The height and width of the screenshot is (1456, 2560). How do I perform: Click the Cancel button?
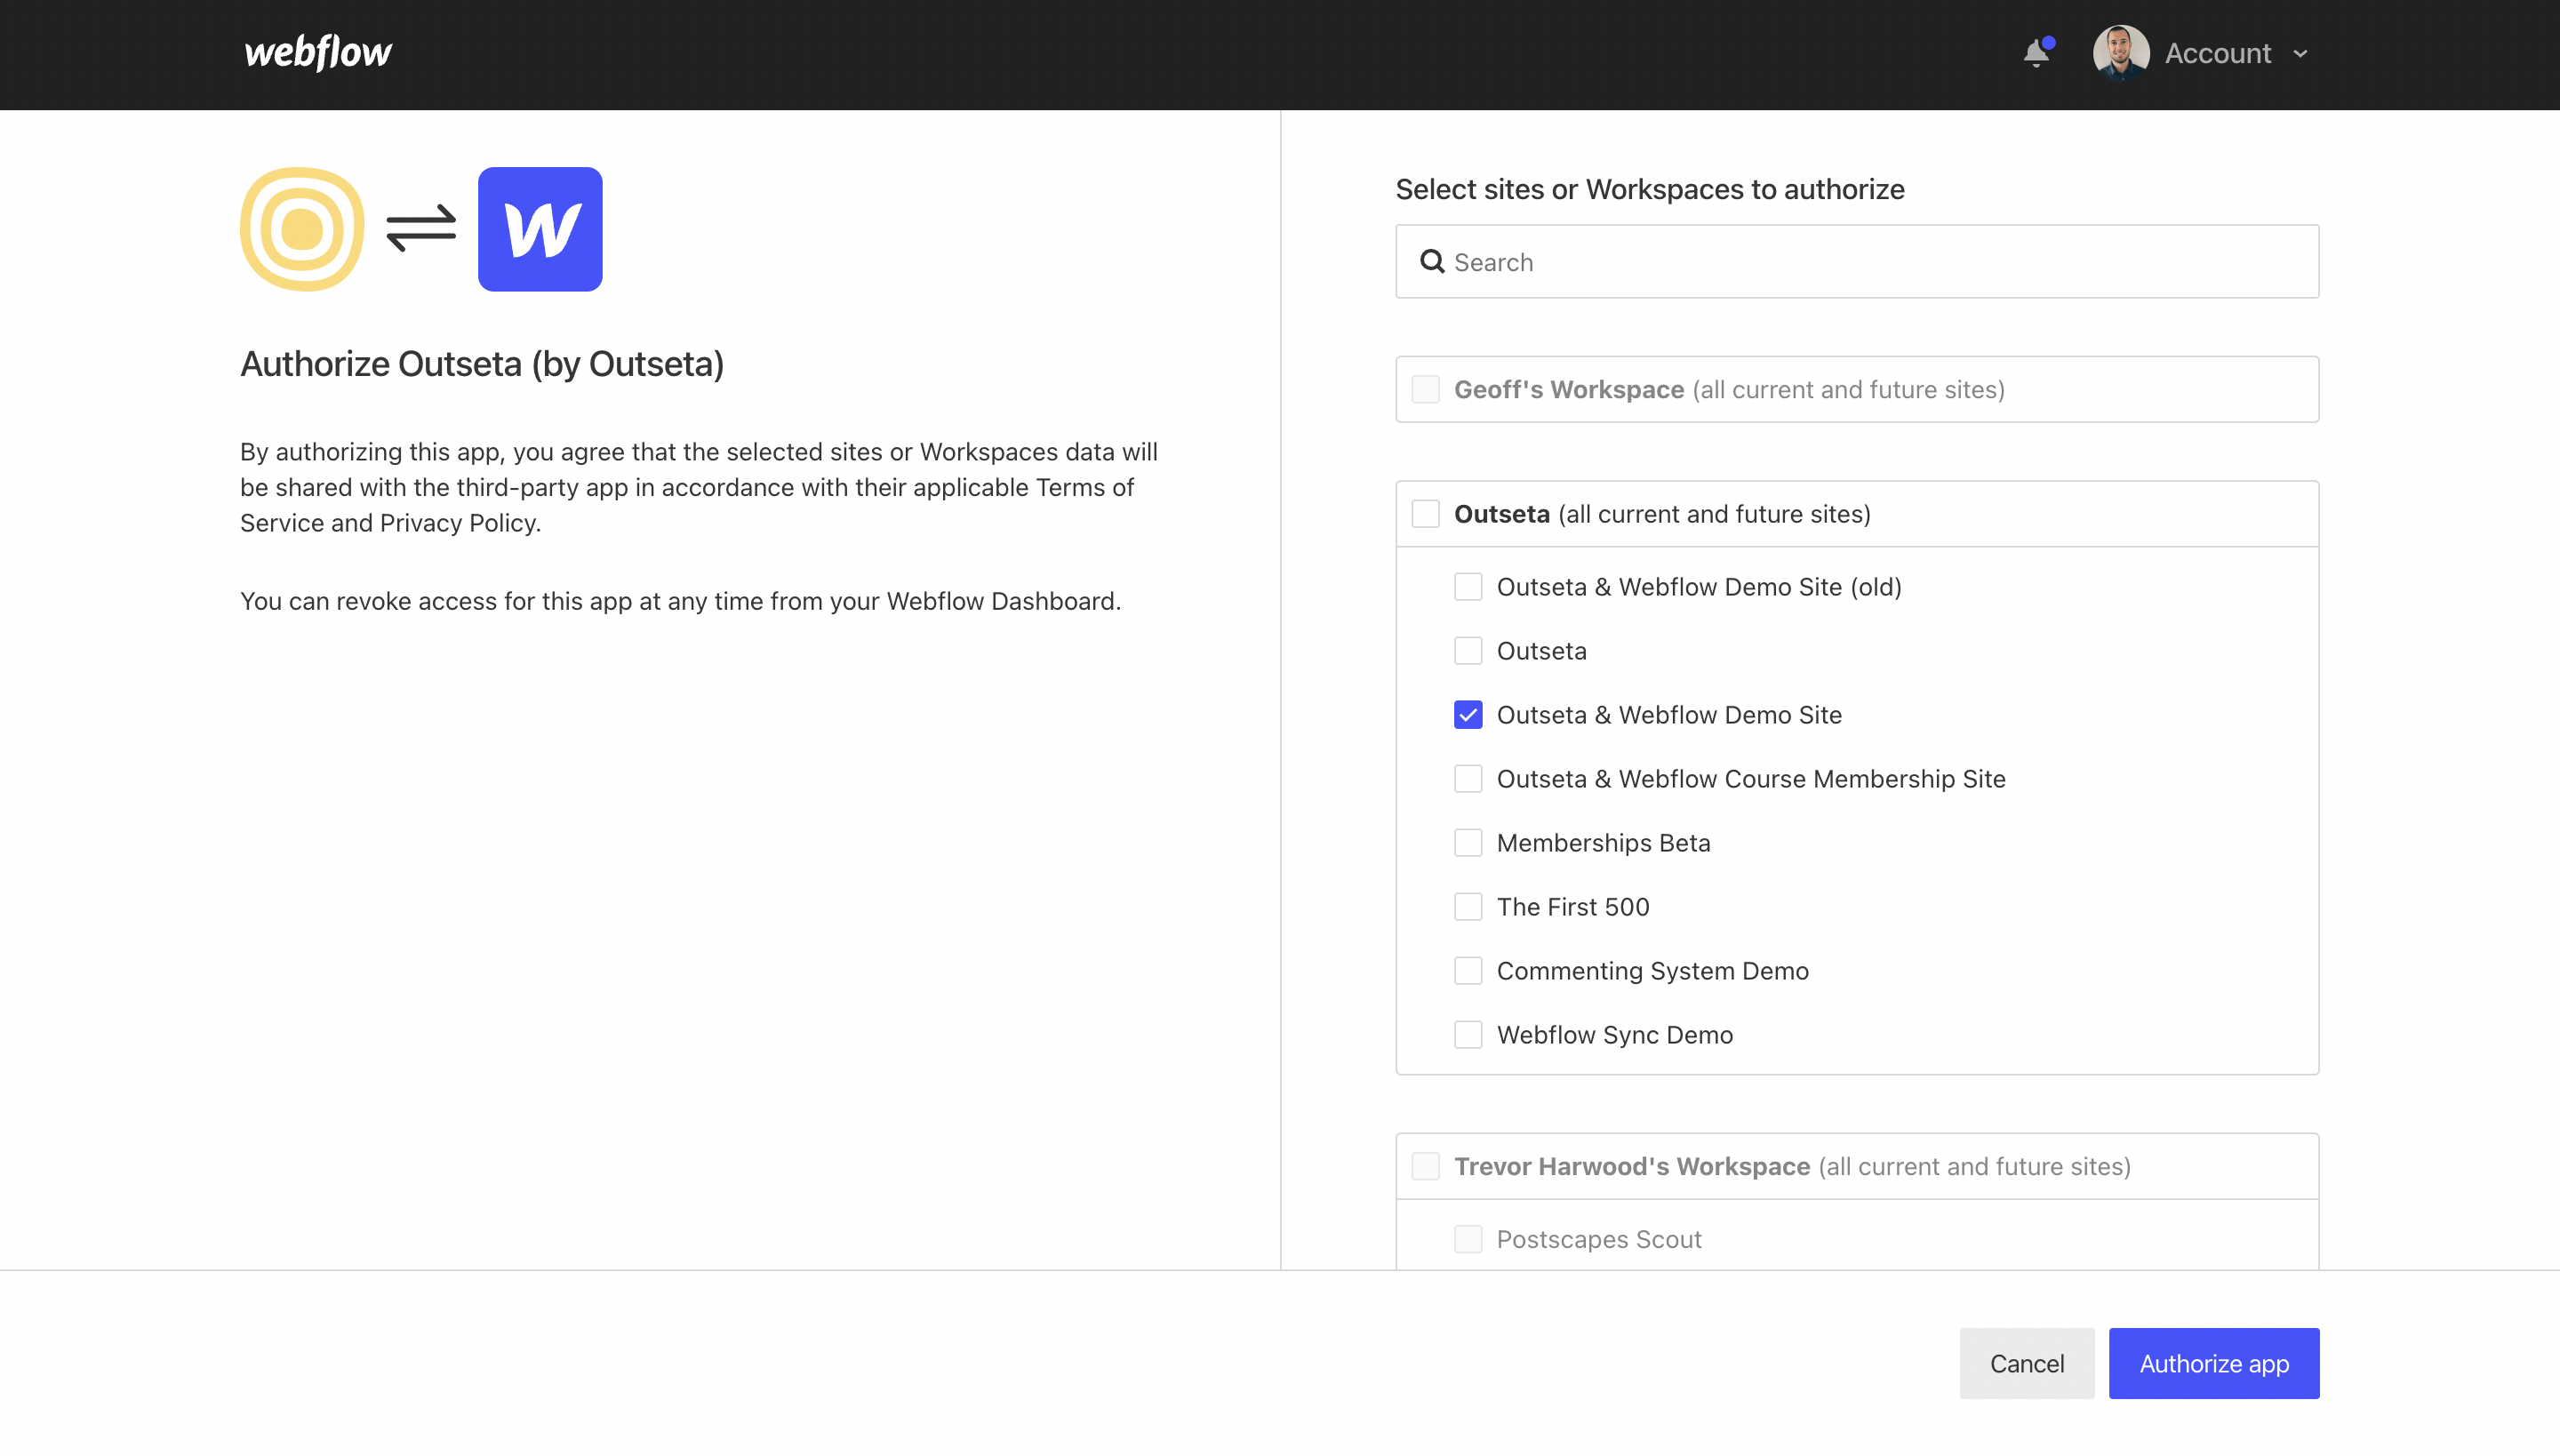tap(2026, 1363)
